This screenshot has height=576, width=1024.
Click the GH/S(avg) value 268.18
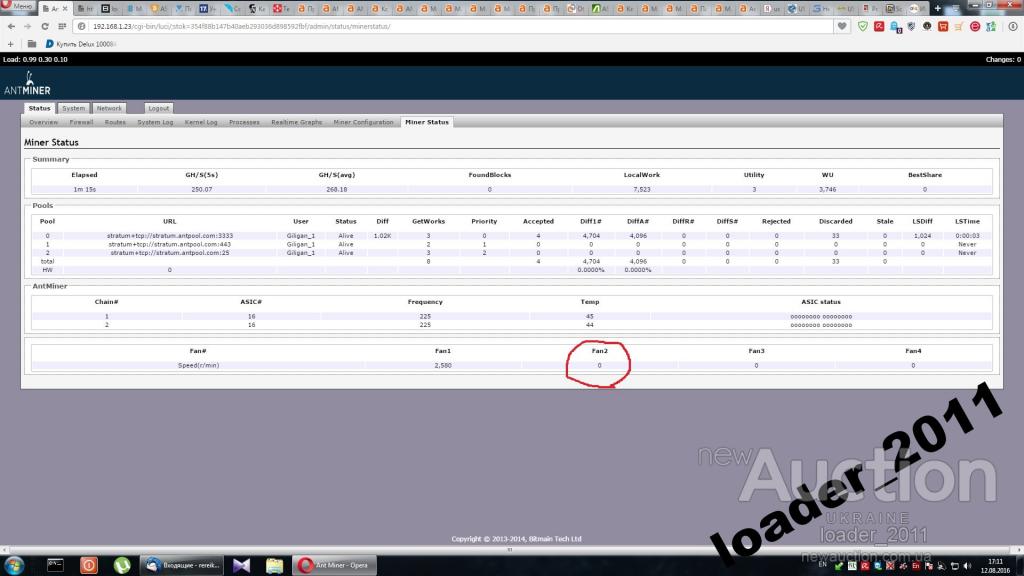tap(337, 189)
